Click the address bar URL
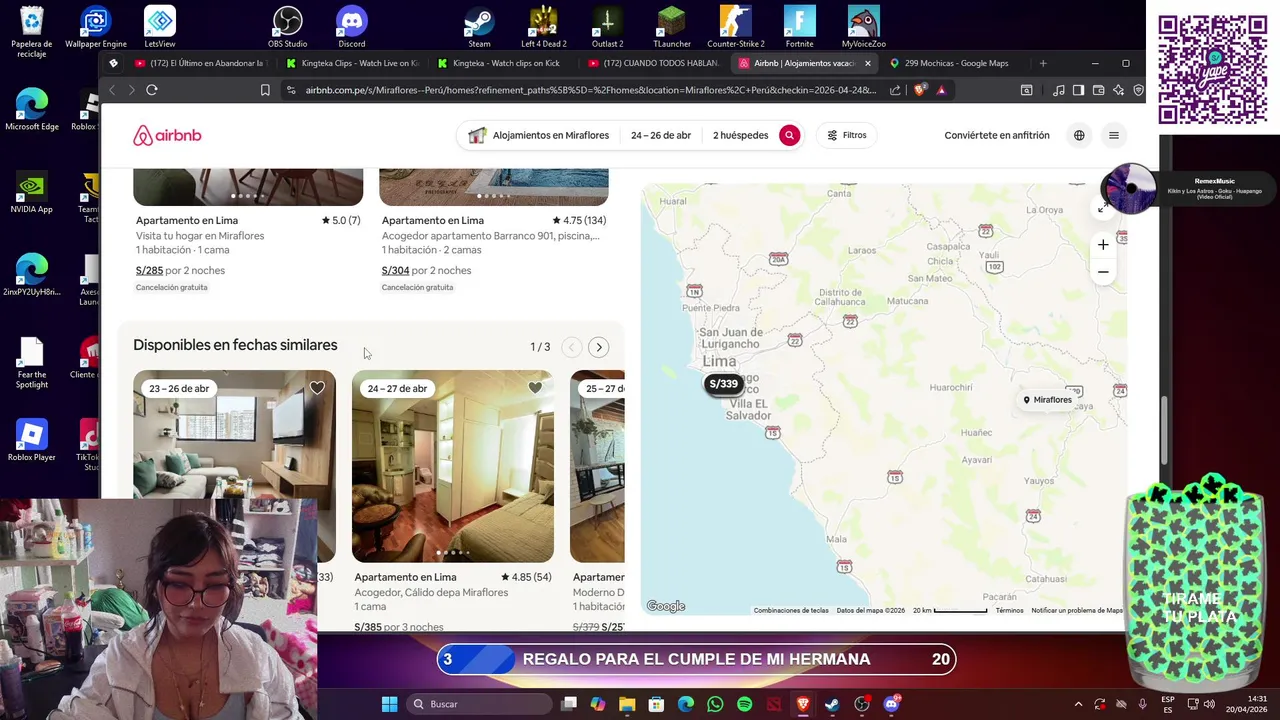Viewport: 1280px width, 720px height. click(x=590, y=90)
